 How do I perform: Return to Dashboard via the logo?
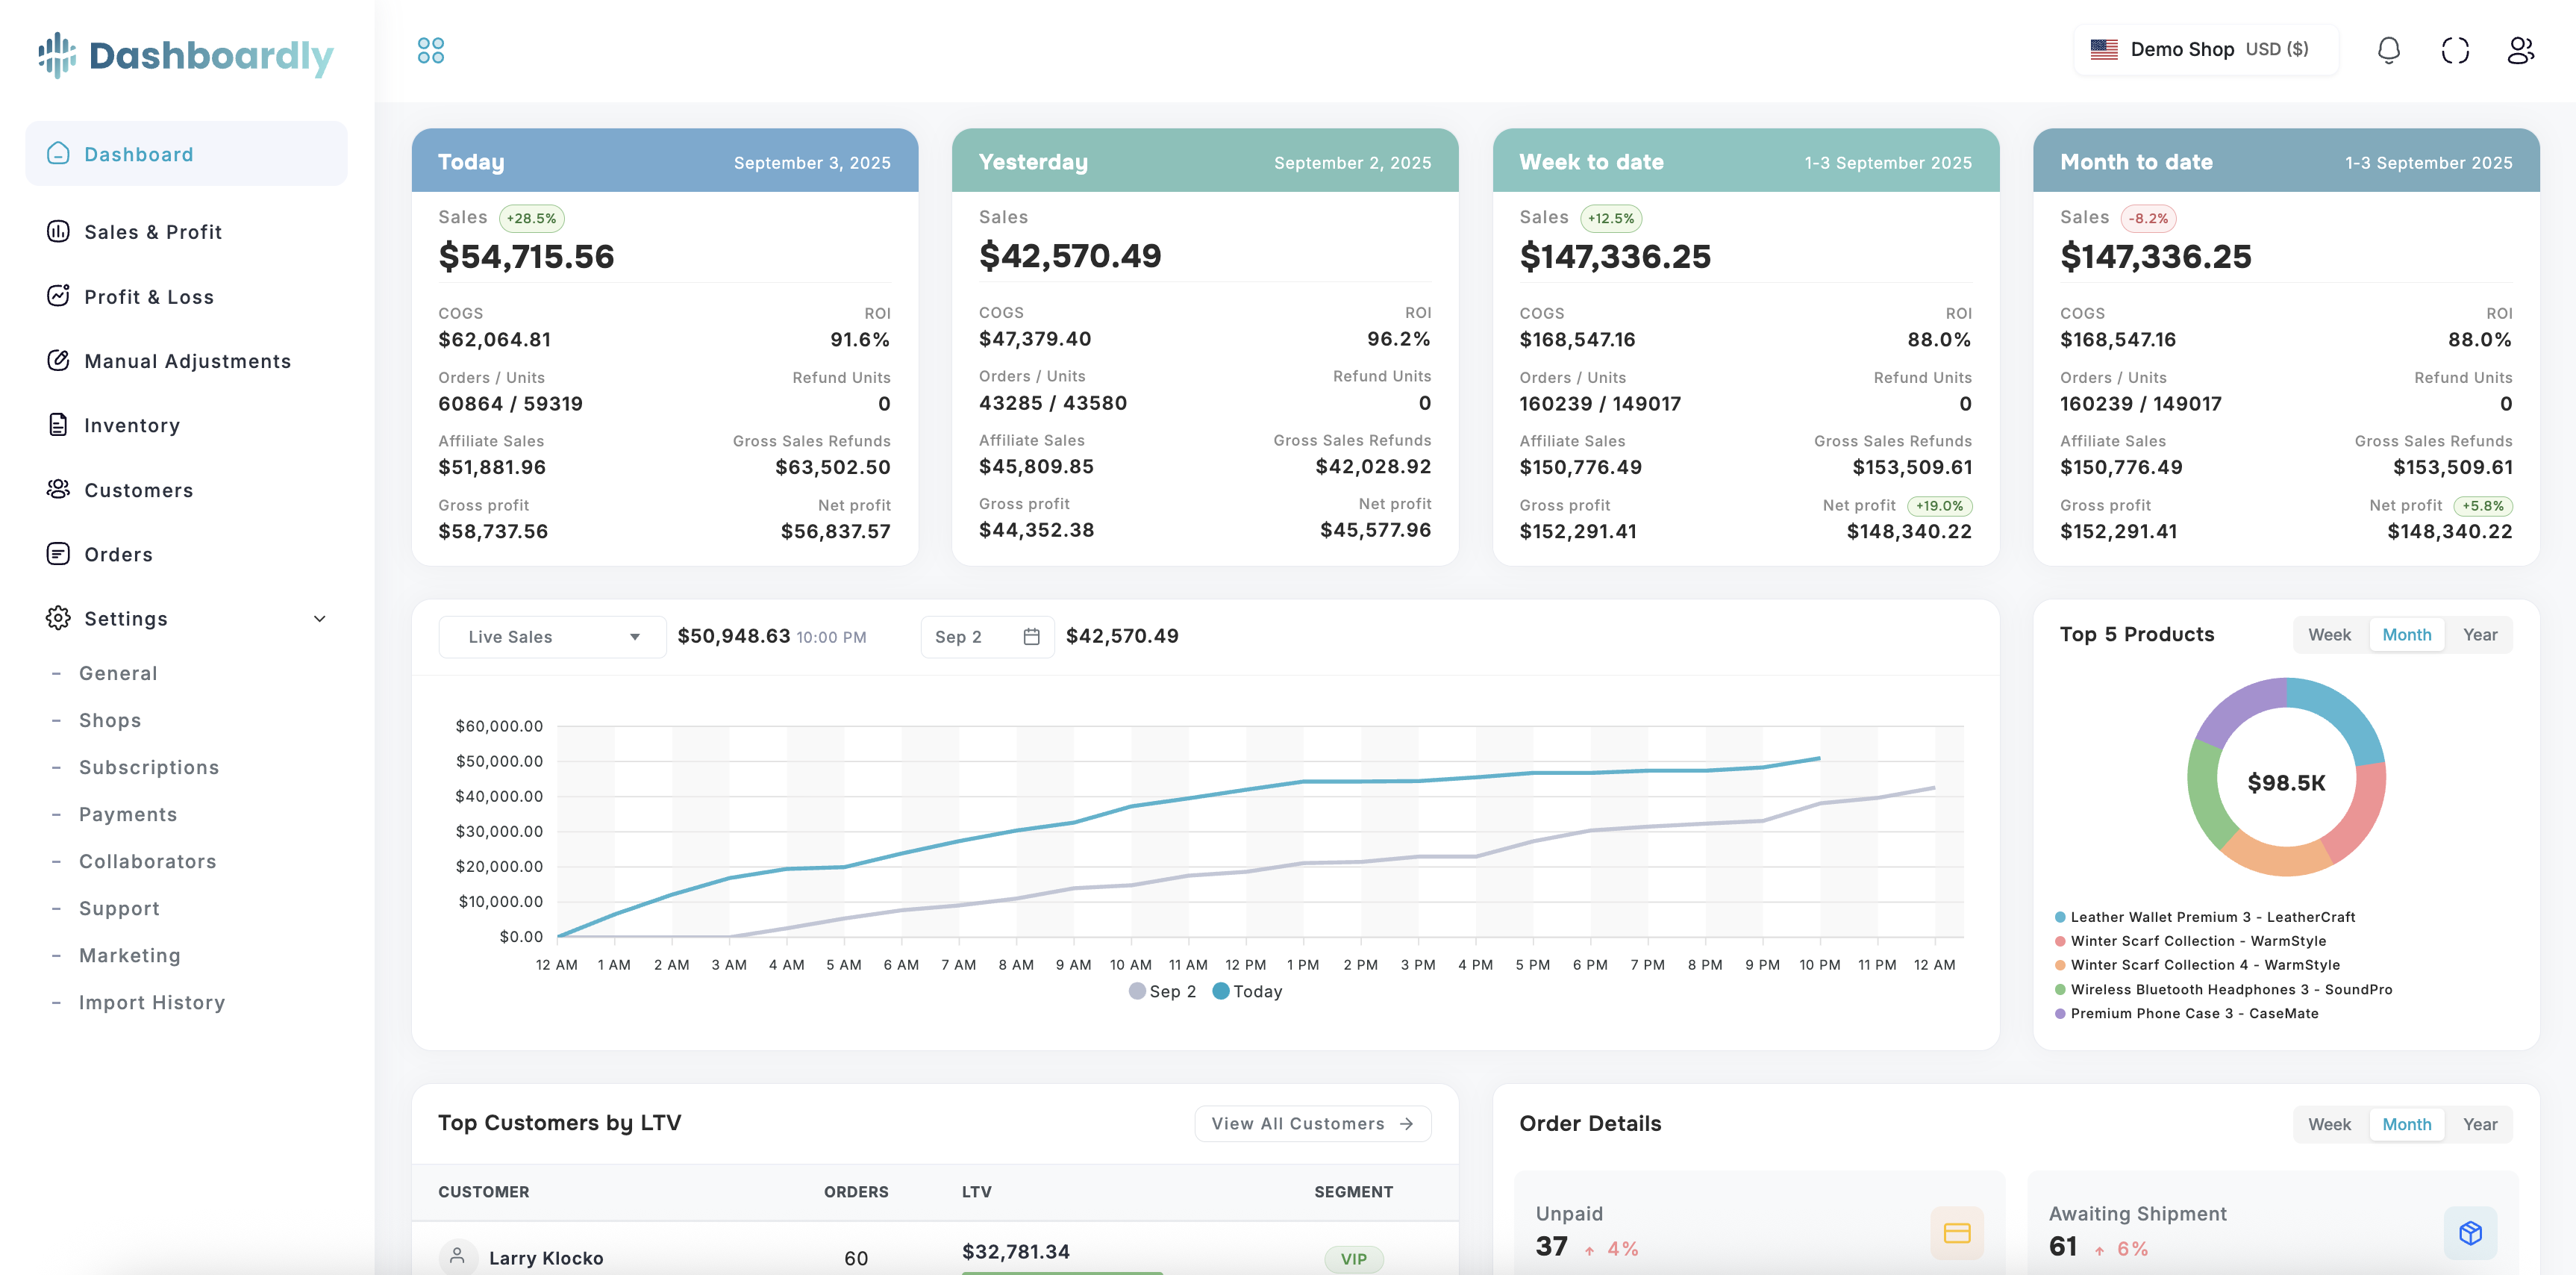point(185,56)
